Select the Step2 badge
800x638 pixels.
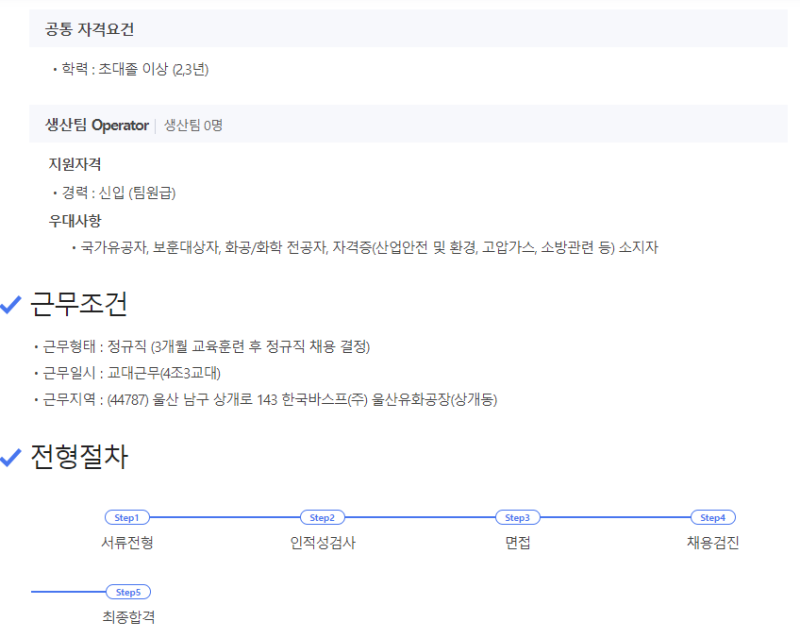[x=322, y=517]
